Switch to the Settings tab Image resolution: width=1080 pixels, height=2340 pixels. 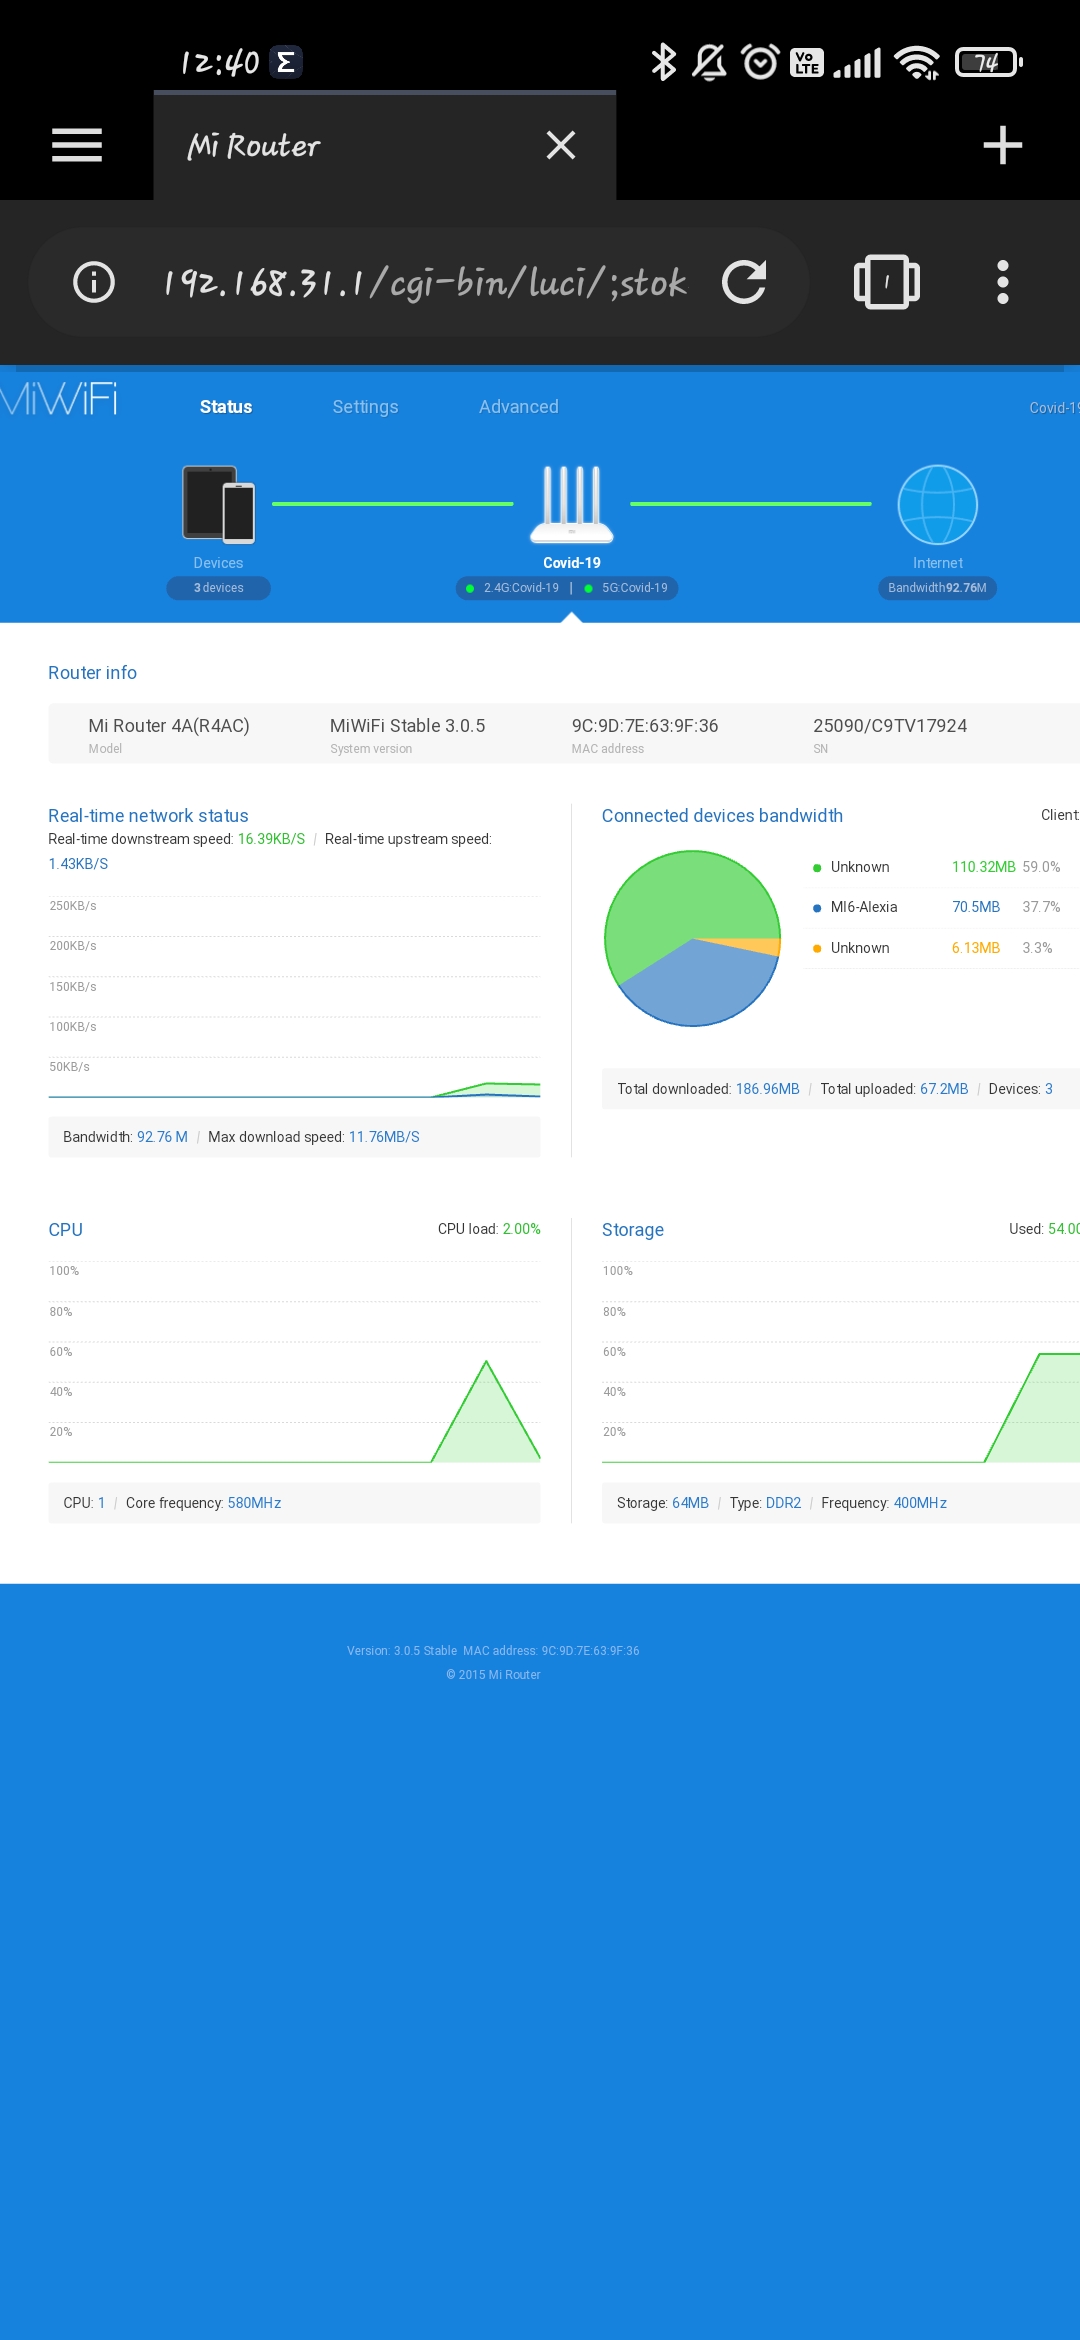[365, 407]
